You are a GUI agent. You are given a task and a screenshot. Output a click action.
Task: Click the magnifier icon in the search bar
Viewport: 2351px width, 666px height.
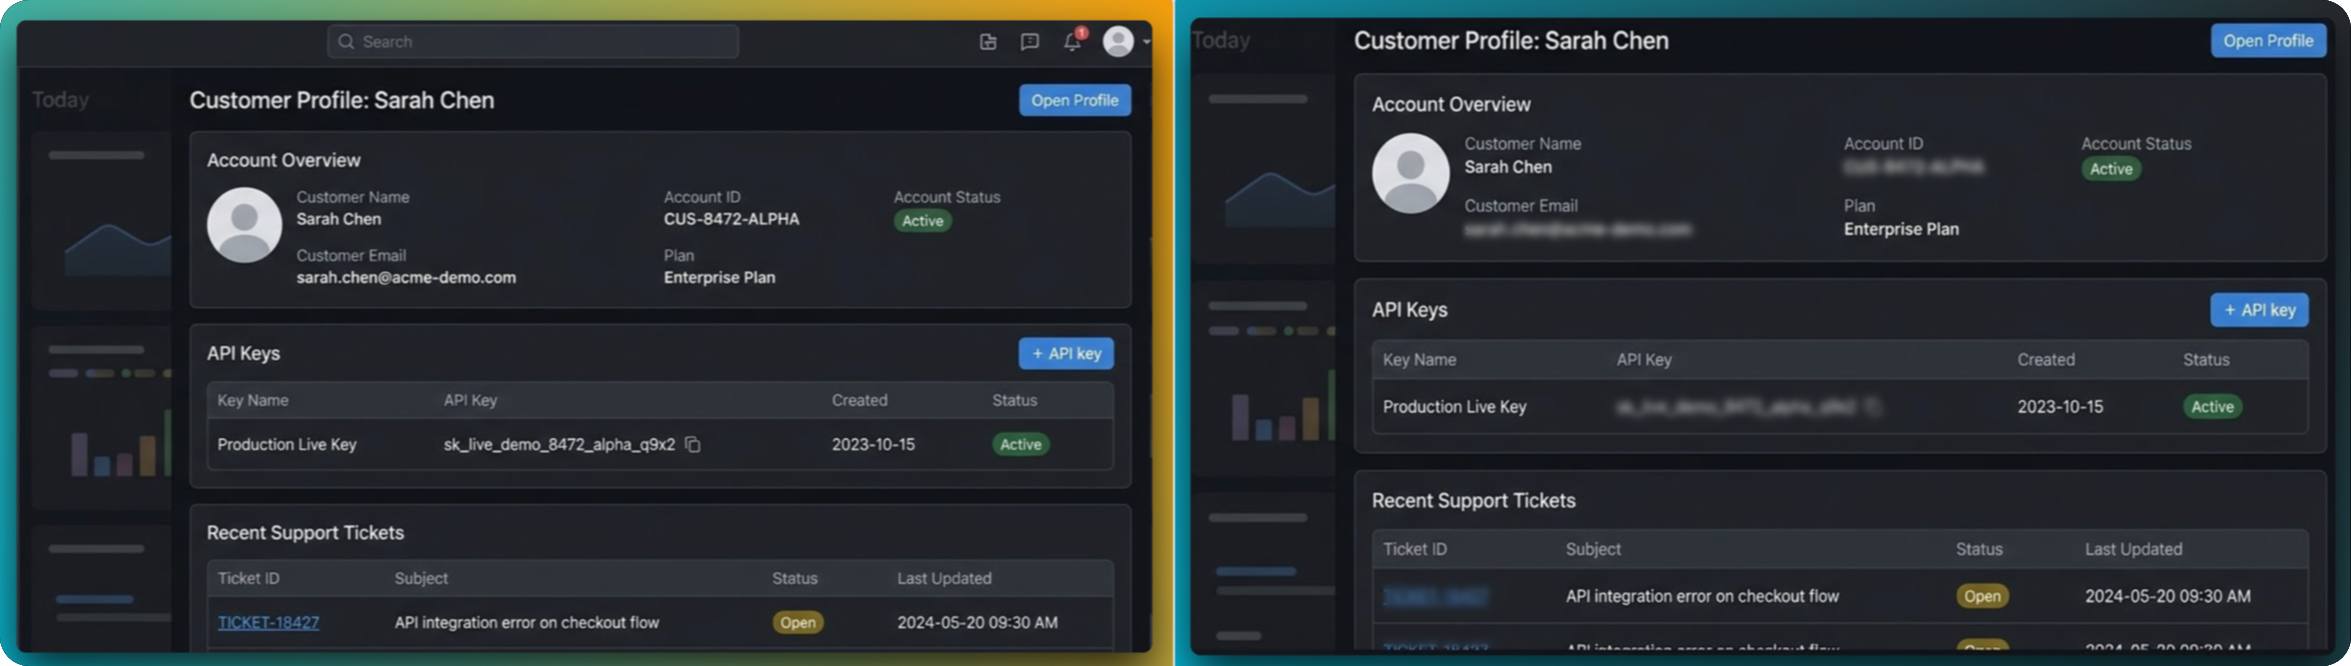click(x=346, y=42)
